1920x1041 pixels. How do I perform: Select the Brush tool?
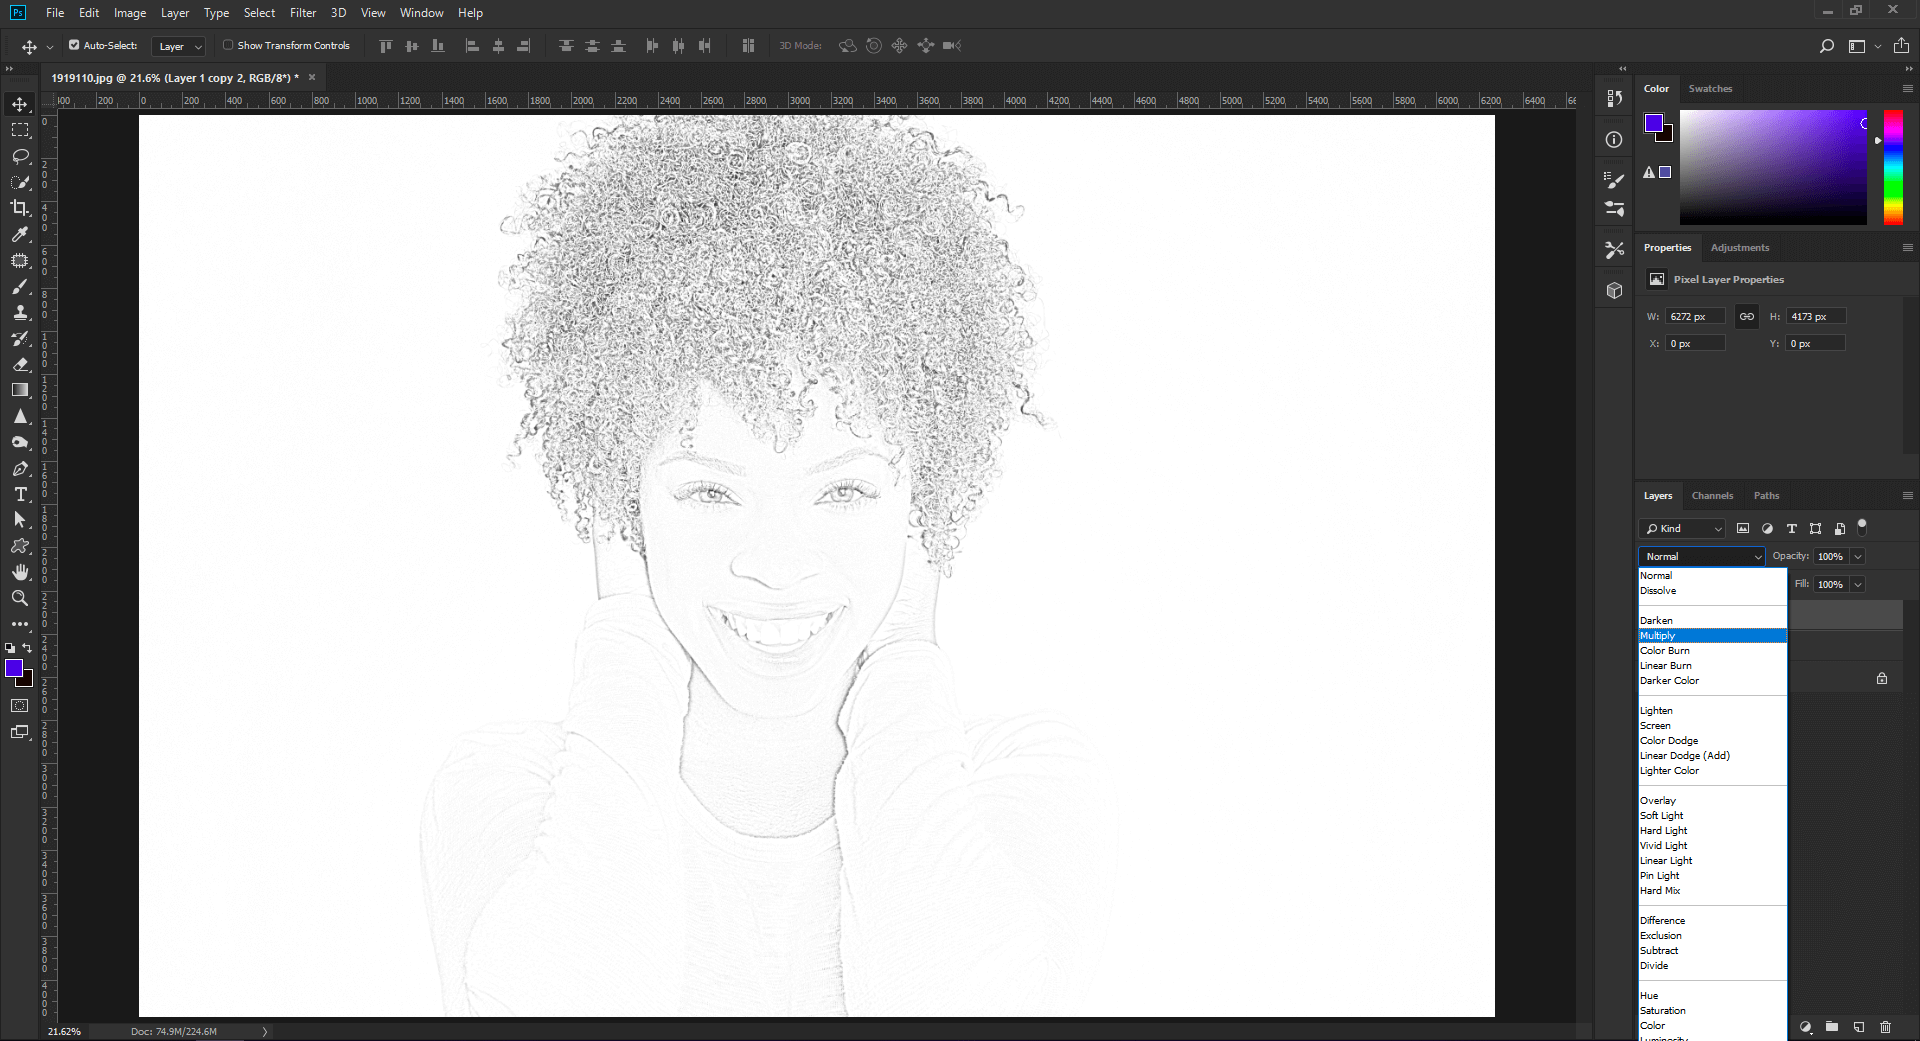tap(19, 287)
